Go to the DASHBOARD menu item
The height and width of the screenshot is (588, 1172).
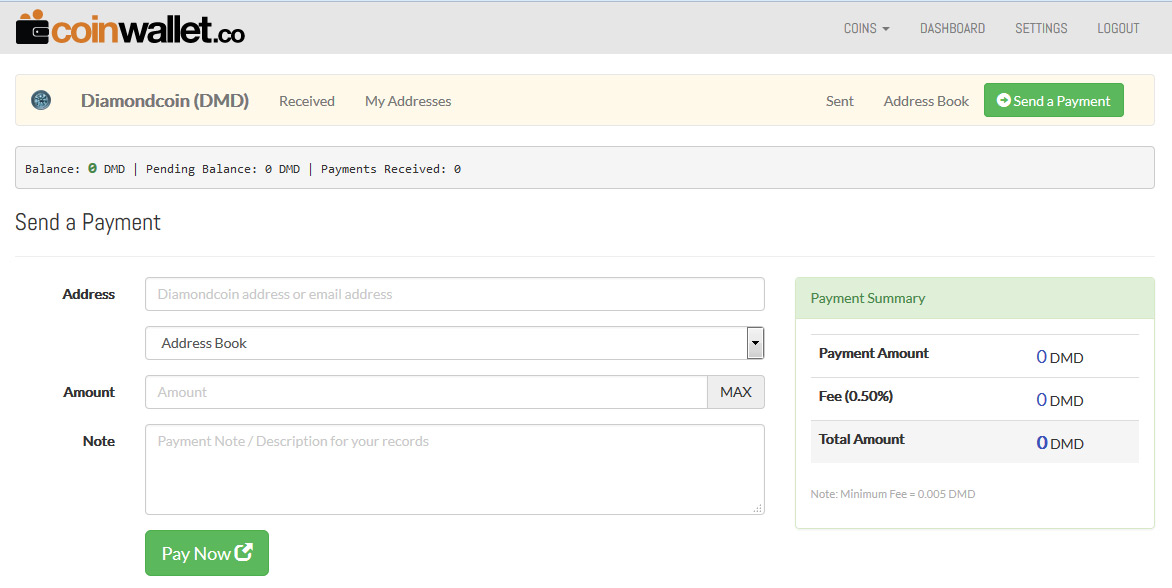tap(952, 28)
